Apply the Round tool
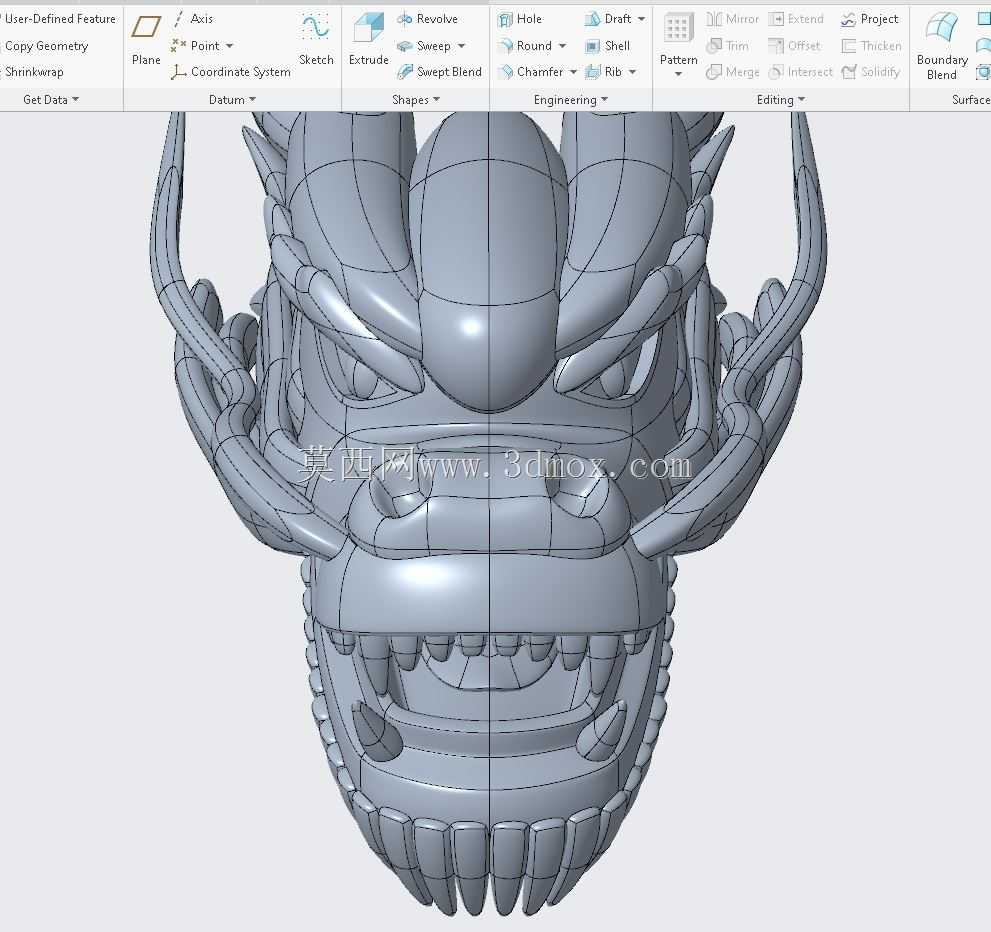The image size is (991, 932). pyautogui.click(x=525, y=45)
